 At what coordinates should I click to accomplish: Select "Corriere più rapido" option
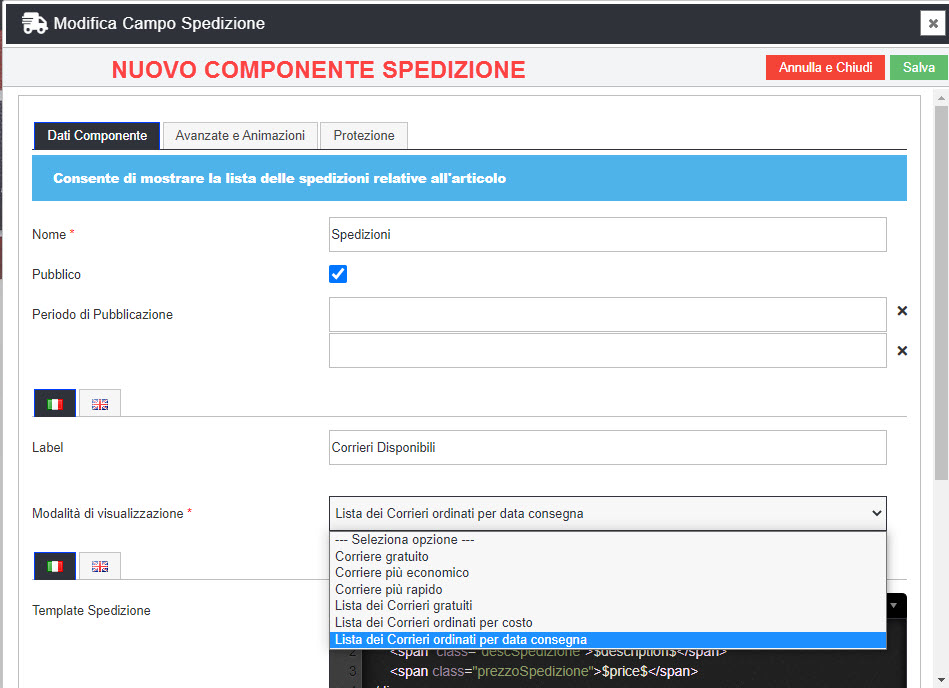(389, 589)
